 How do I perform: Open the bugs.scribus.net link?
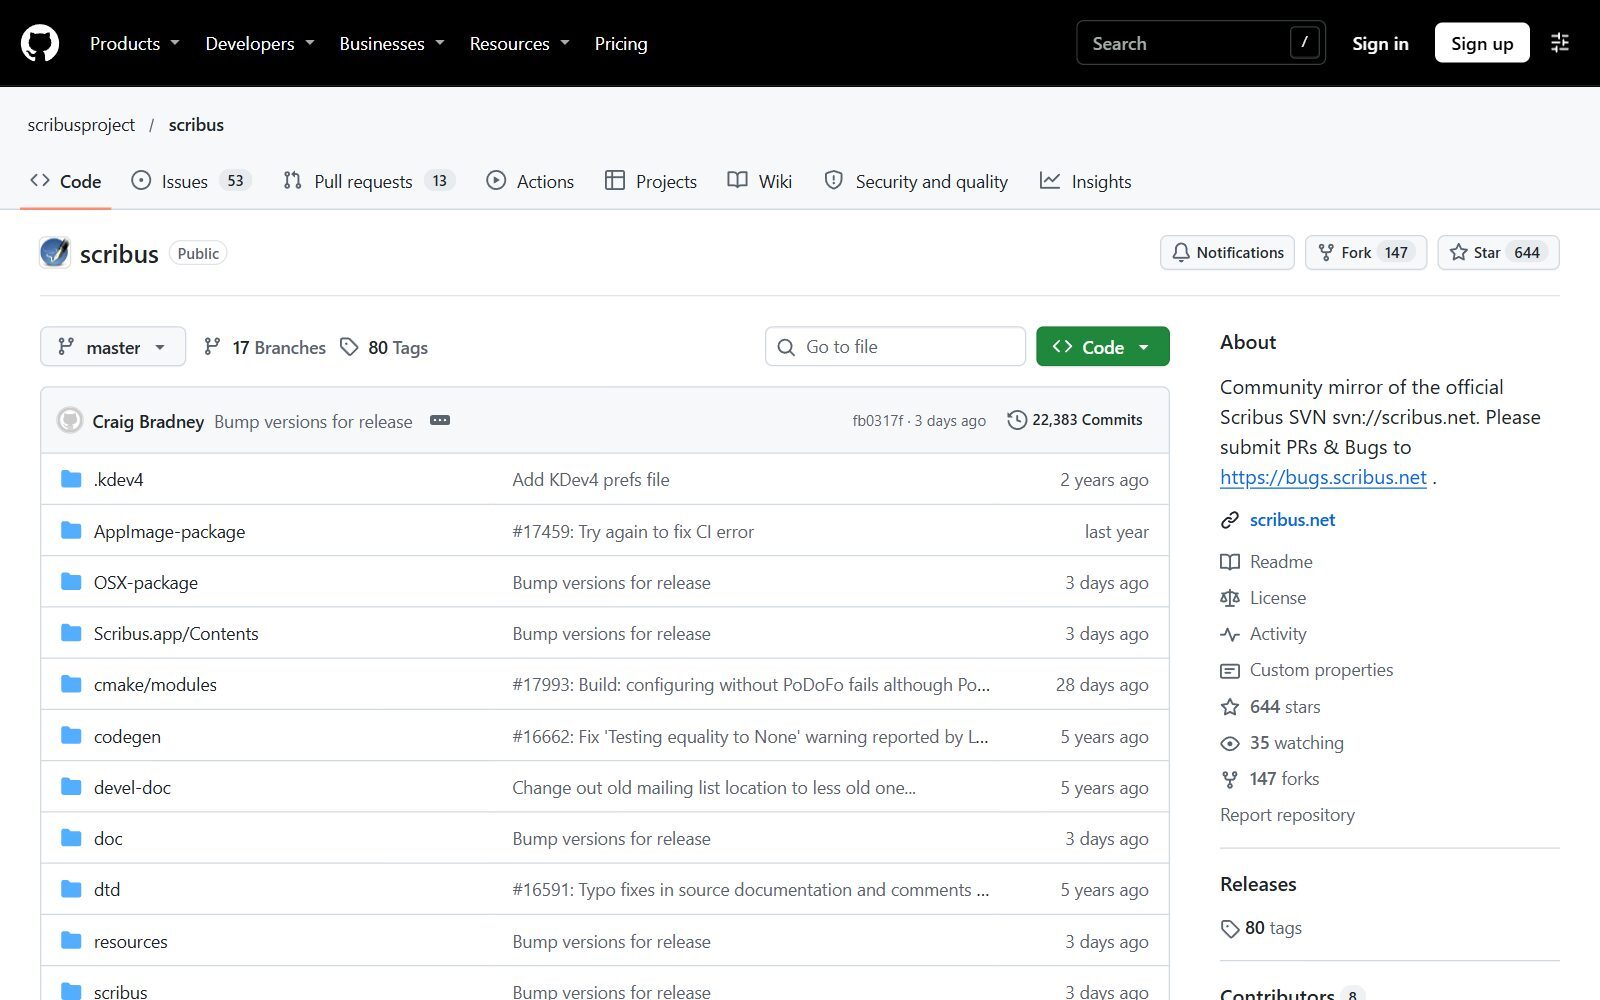click(x=1323, y=477)
